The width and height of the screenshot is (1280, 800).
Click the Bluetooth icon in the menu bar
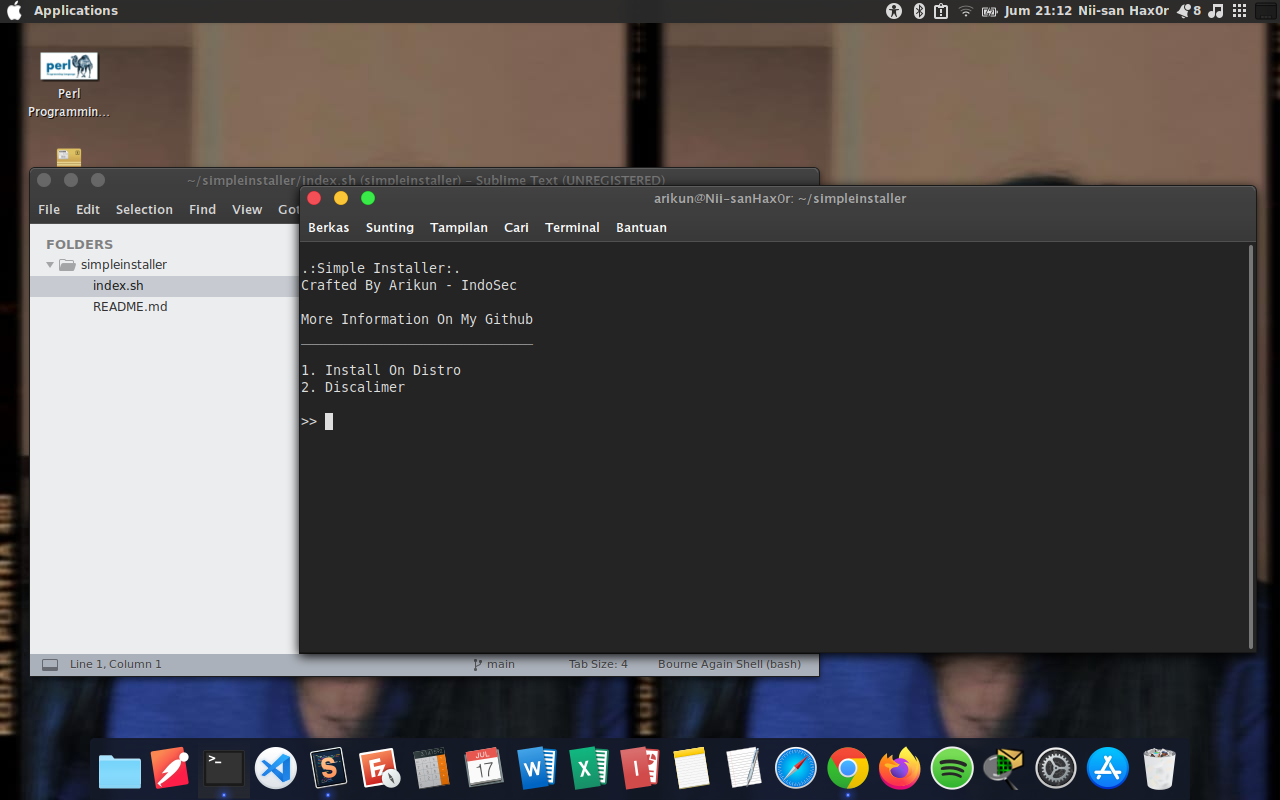pyautogui.click(x=918, y=11)
